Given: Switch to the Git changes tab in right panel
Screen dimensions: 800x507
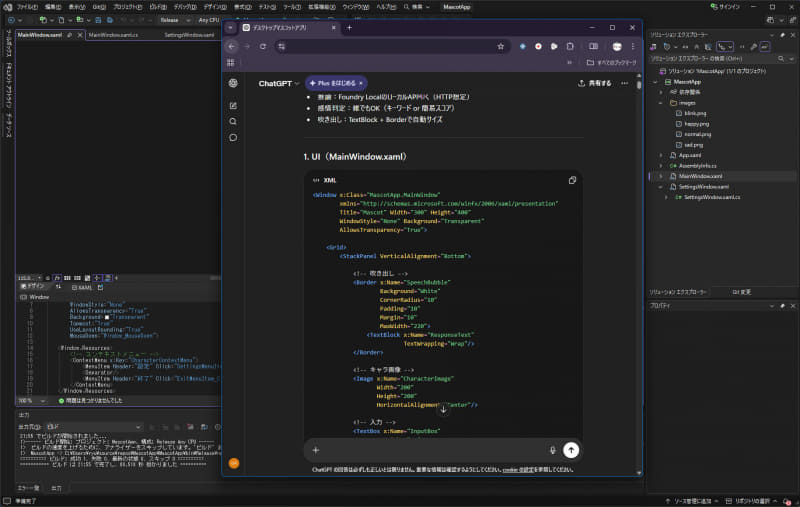Looking at the screenshot, I should [x=741, y=292].
